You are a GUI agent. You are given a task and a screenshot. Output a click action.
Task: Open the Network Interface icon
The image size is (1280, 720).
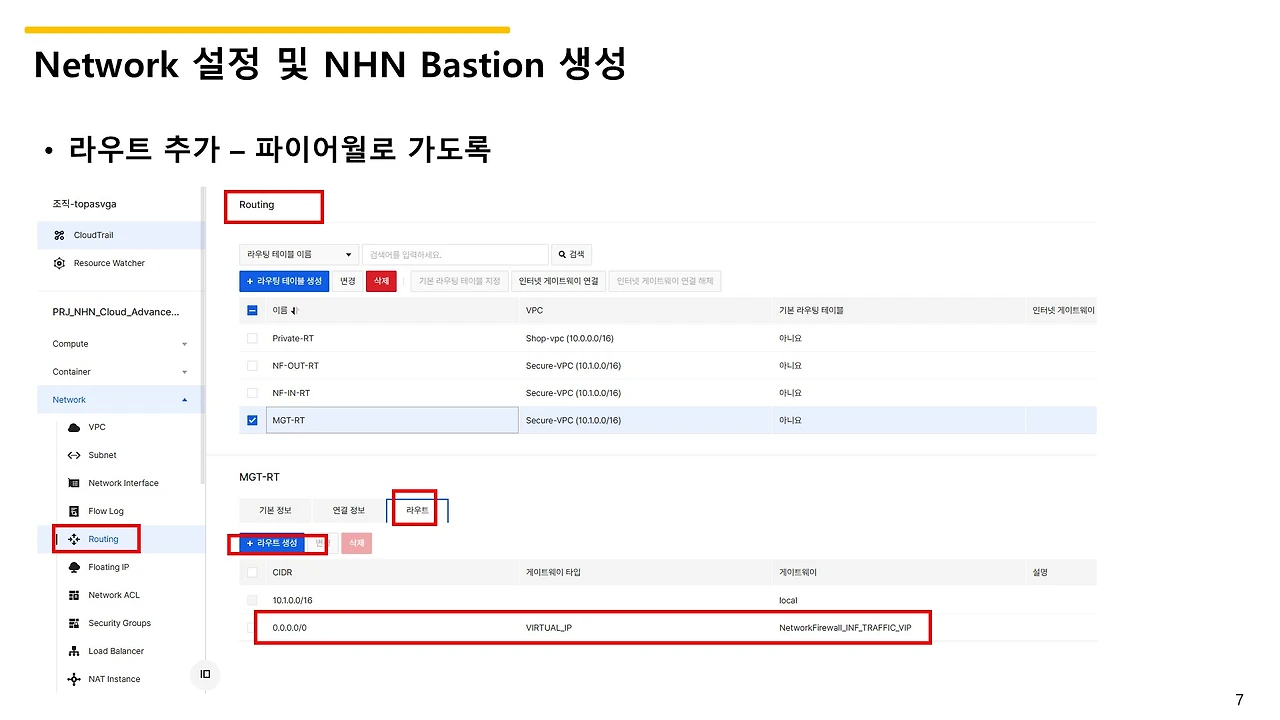(x=74, y=483)
